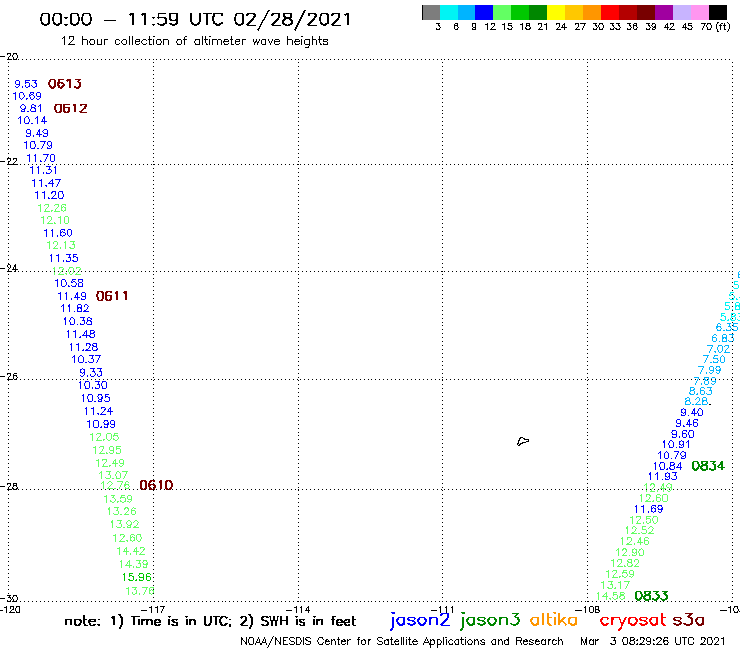Select the cryosat satellite legend label
740x650 pixels.
[633, 621]
